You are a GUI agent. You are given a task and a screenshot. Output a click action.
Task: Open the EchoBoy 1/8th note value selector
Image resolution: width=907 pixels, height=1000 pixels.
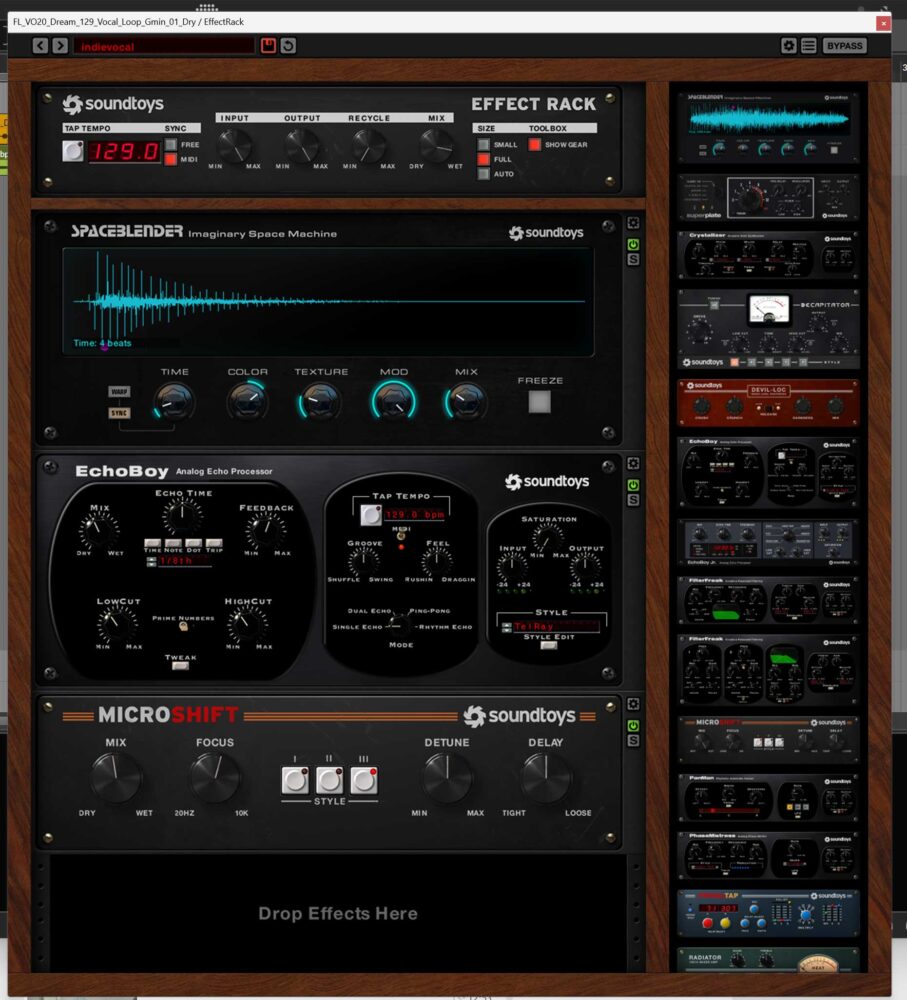(x=184, y=561)
